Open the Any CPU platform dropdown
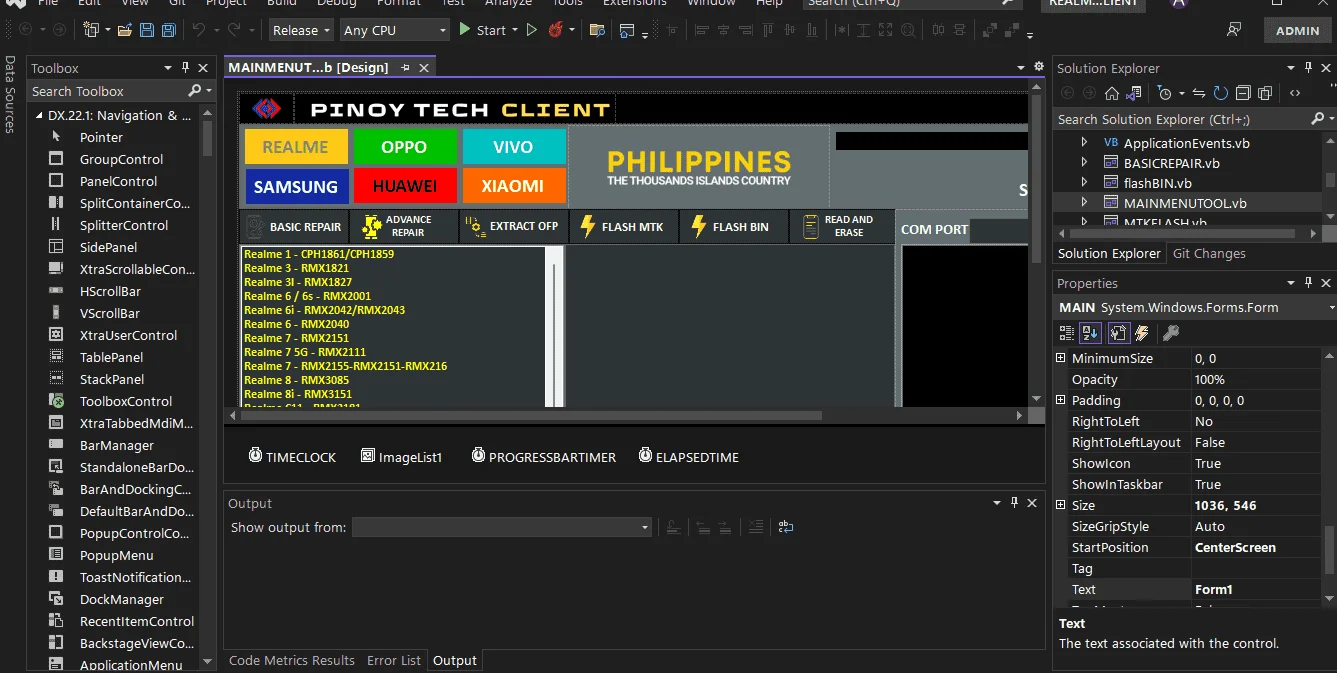Viewport: 1337px width, 673px height. pos(395,30)
